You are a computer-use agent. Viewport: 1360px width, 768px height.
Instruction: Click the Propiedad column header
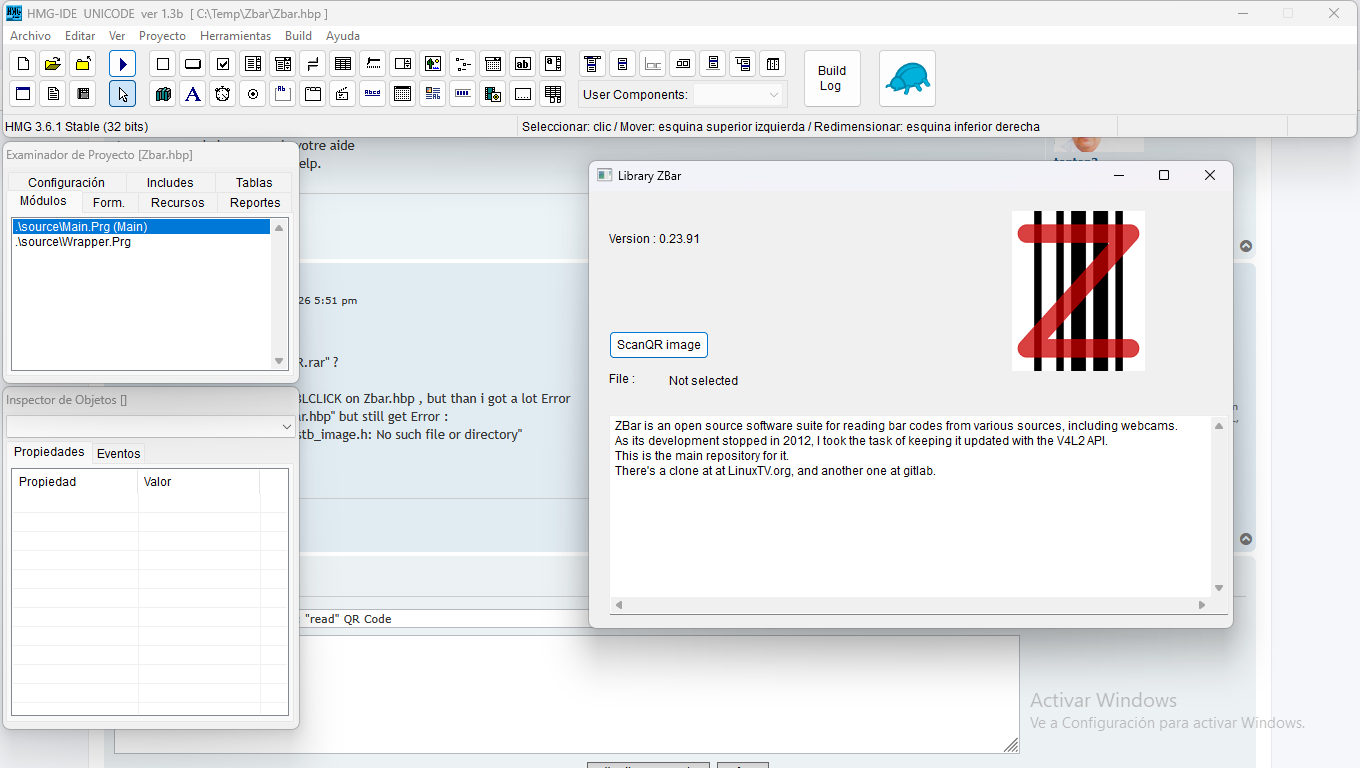[x=75, y=482]
